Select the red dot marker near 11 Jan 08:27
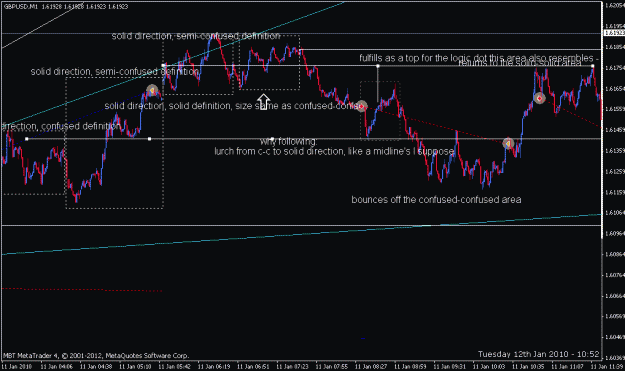Screen dimensions: 625x371 pyautogui.click(x=361, y=106)
